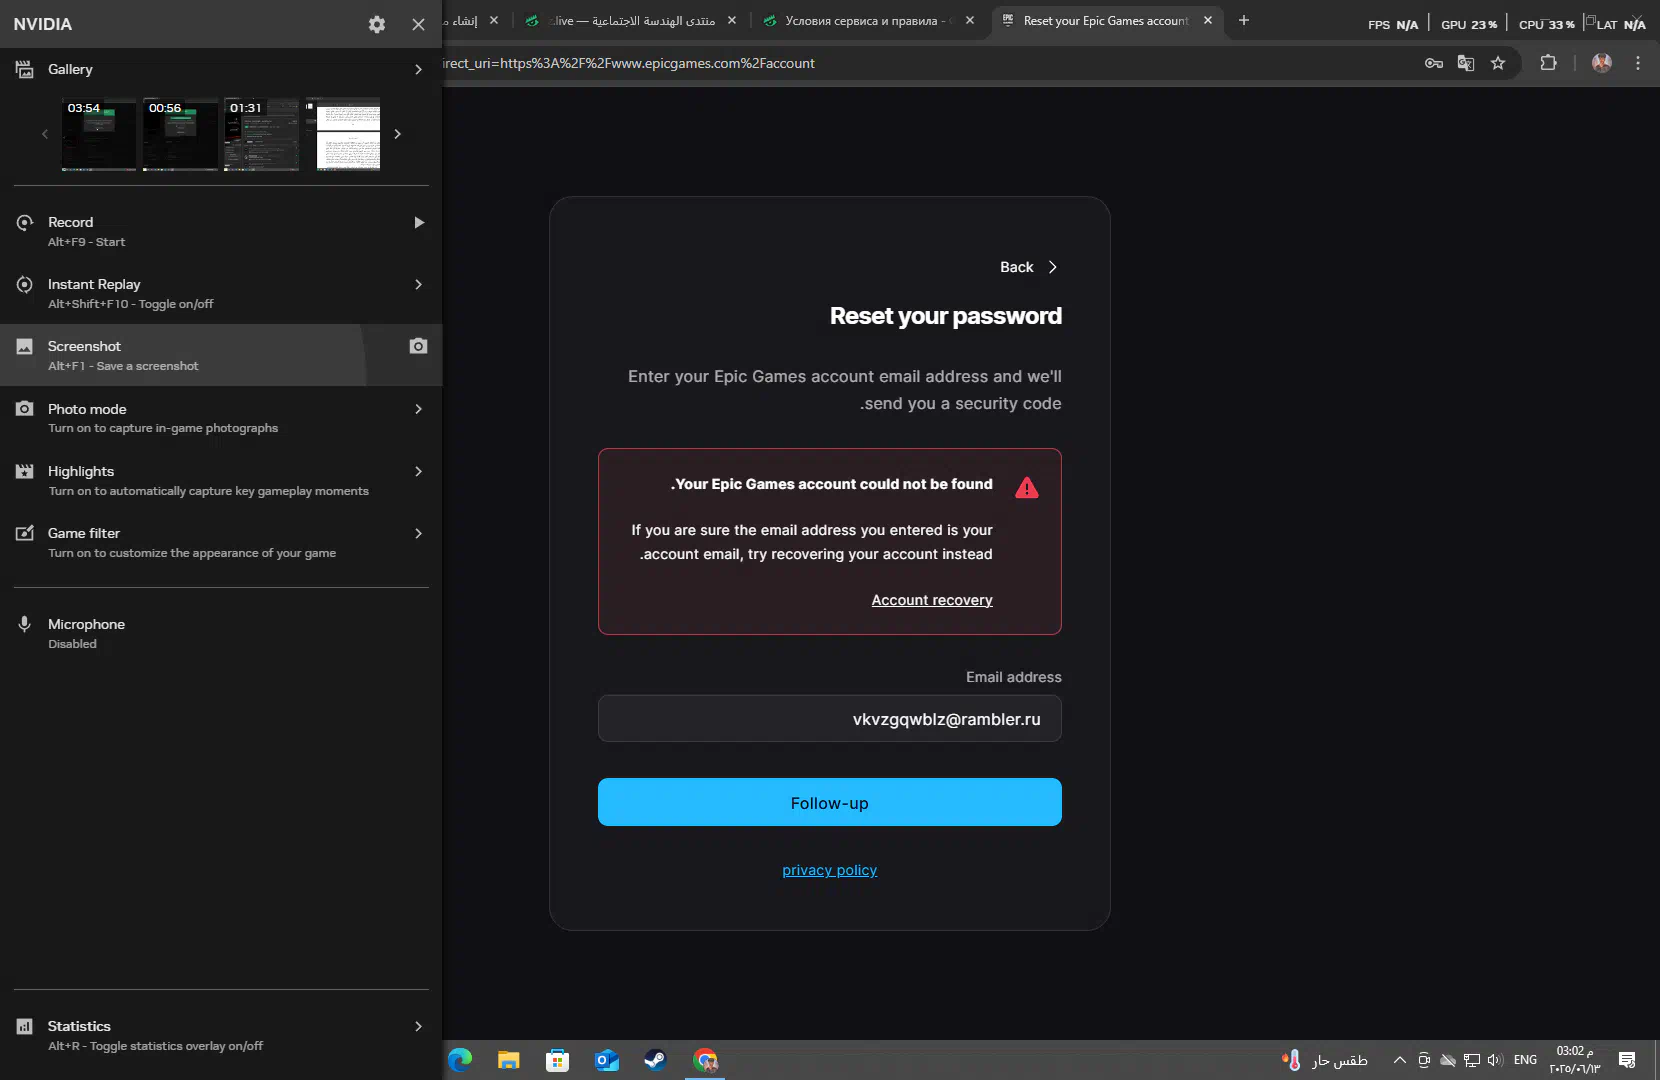
Task: Bookmark this page with the star
Action: [x=1498, y=63]
